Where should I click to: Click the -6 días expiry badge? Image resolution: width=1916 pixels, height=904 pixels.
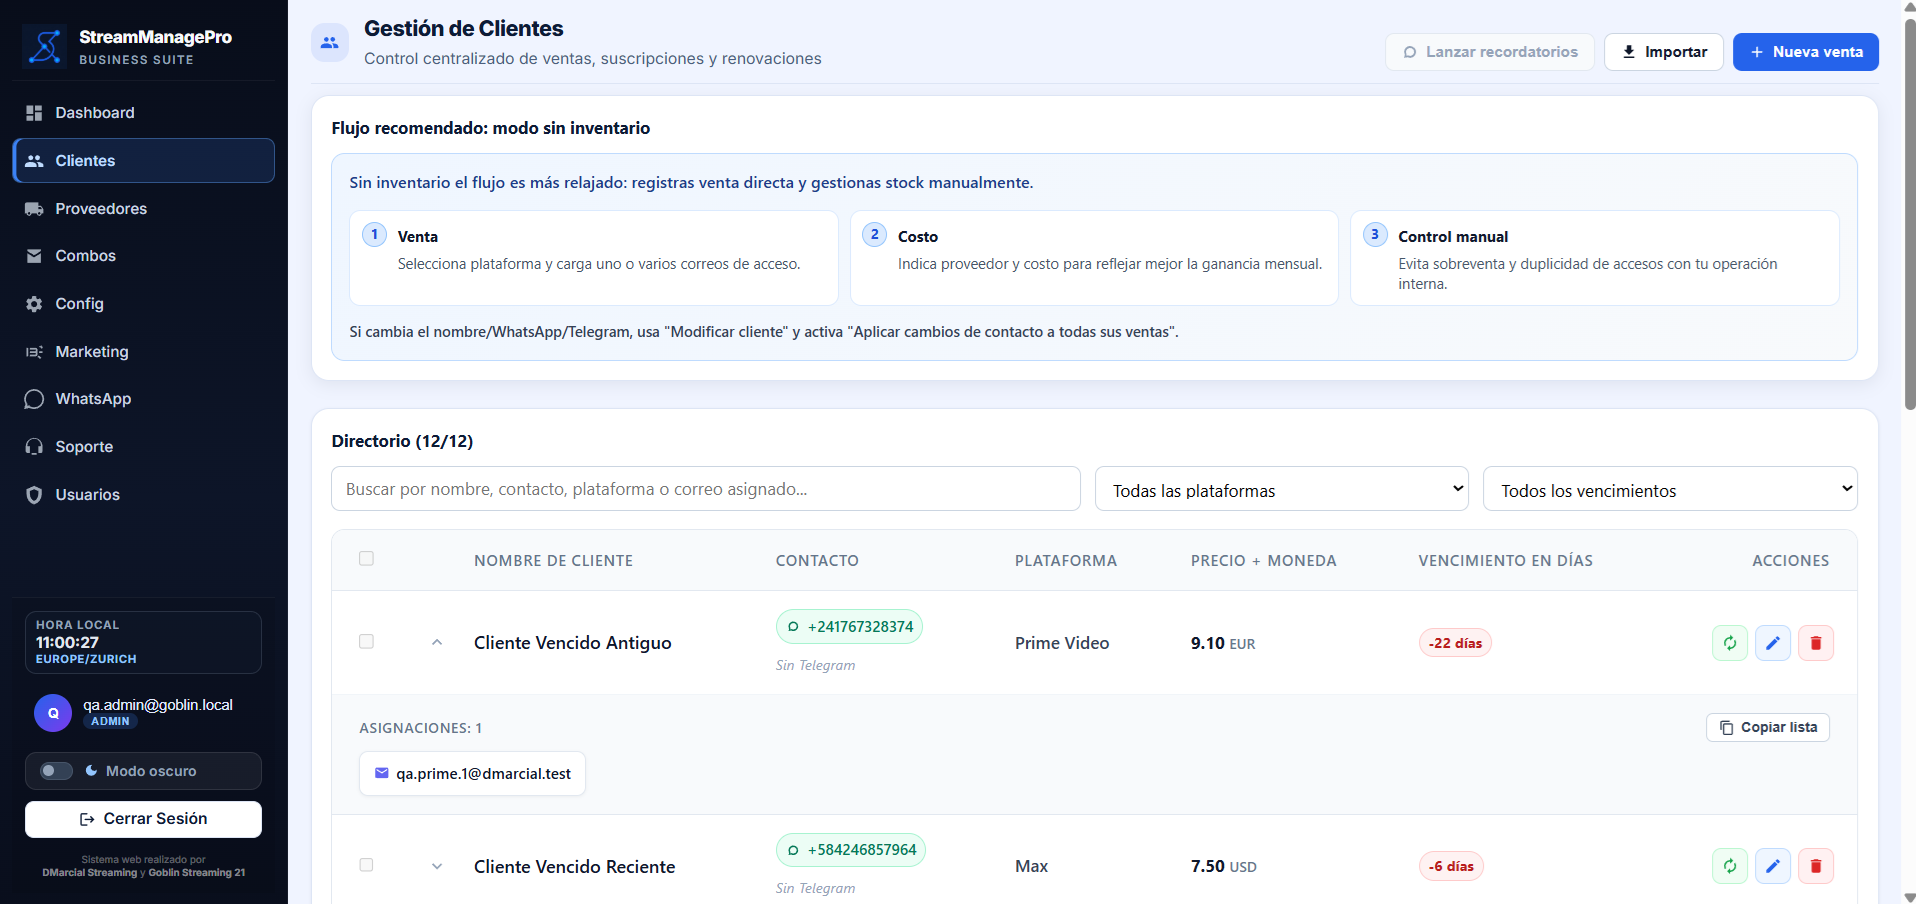[1451, 866]
